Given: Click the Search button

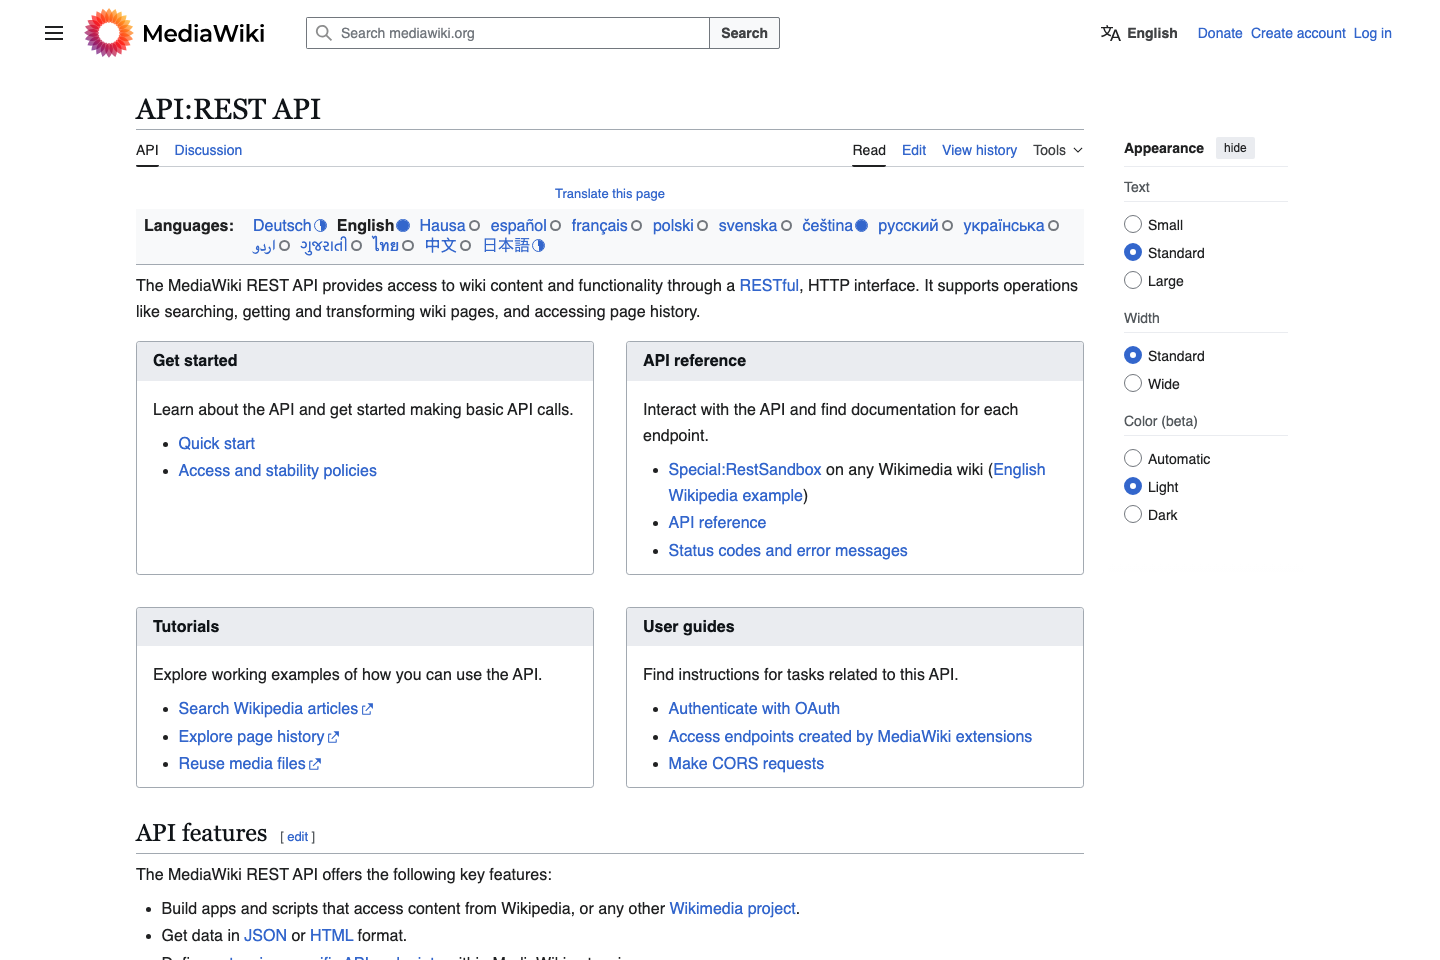Looking at the screenshot, I should click(x=744, y=33).
